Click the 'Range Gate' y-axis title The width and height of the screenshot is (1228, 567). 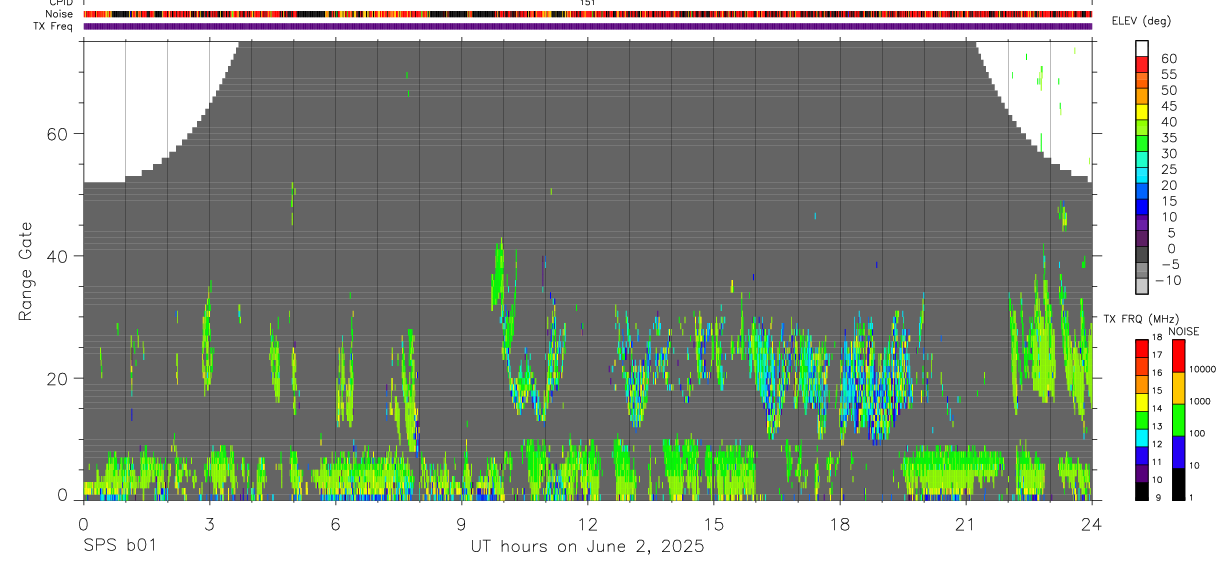click(x=26, y=272)
